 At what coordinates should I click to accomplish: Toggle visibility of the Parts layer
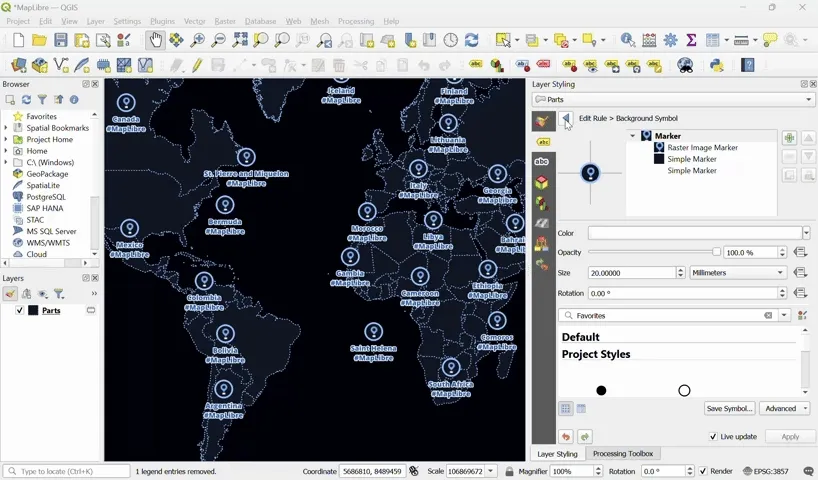click(x=19, y=310)
